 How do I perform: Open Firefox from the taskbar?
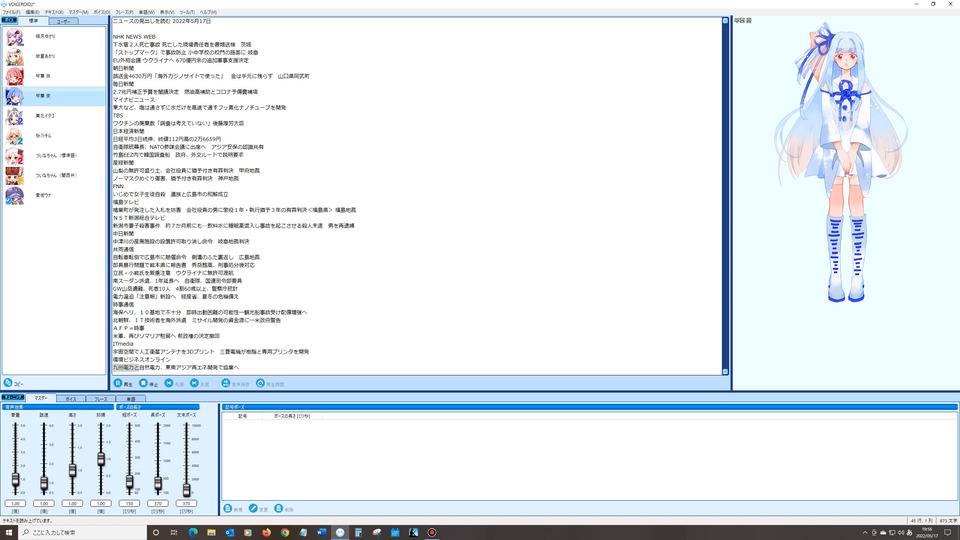[266, 533]
